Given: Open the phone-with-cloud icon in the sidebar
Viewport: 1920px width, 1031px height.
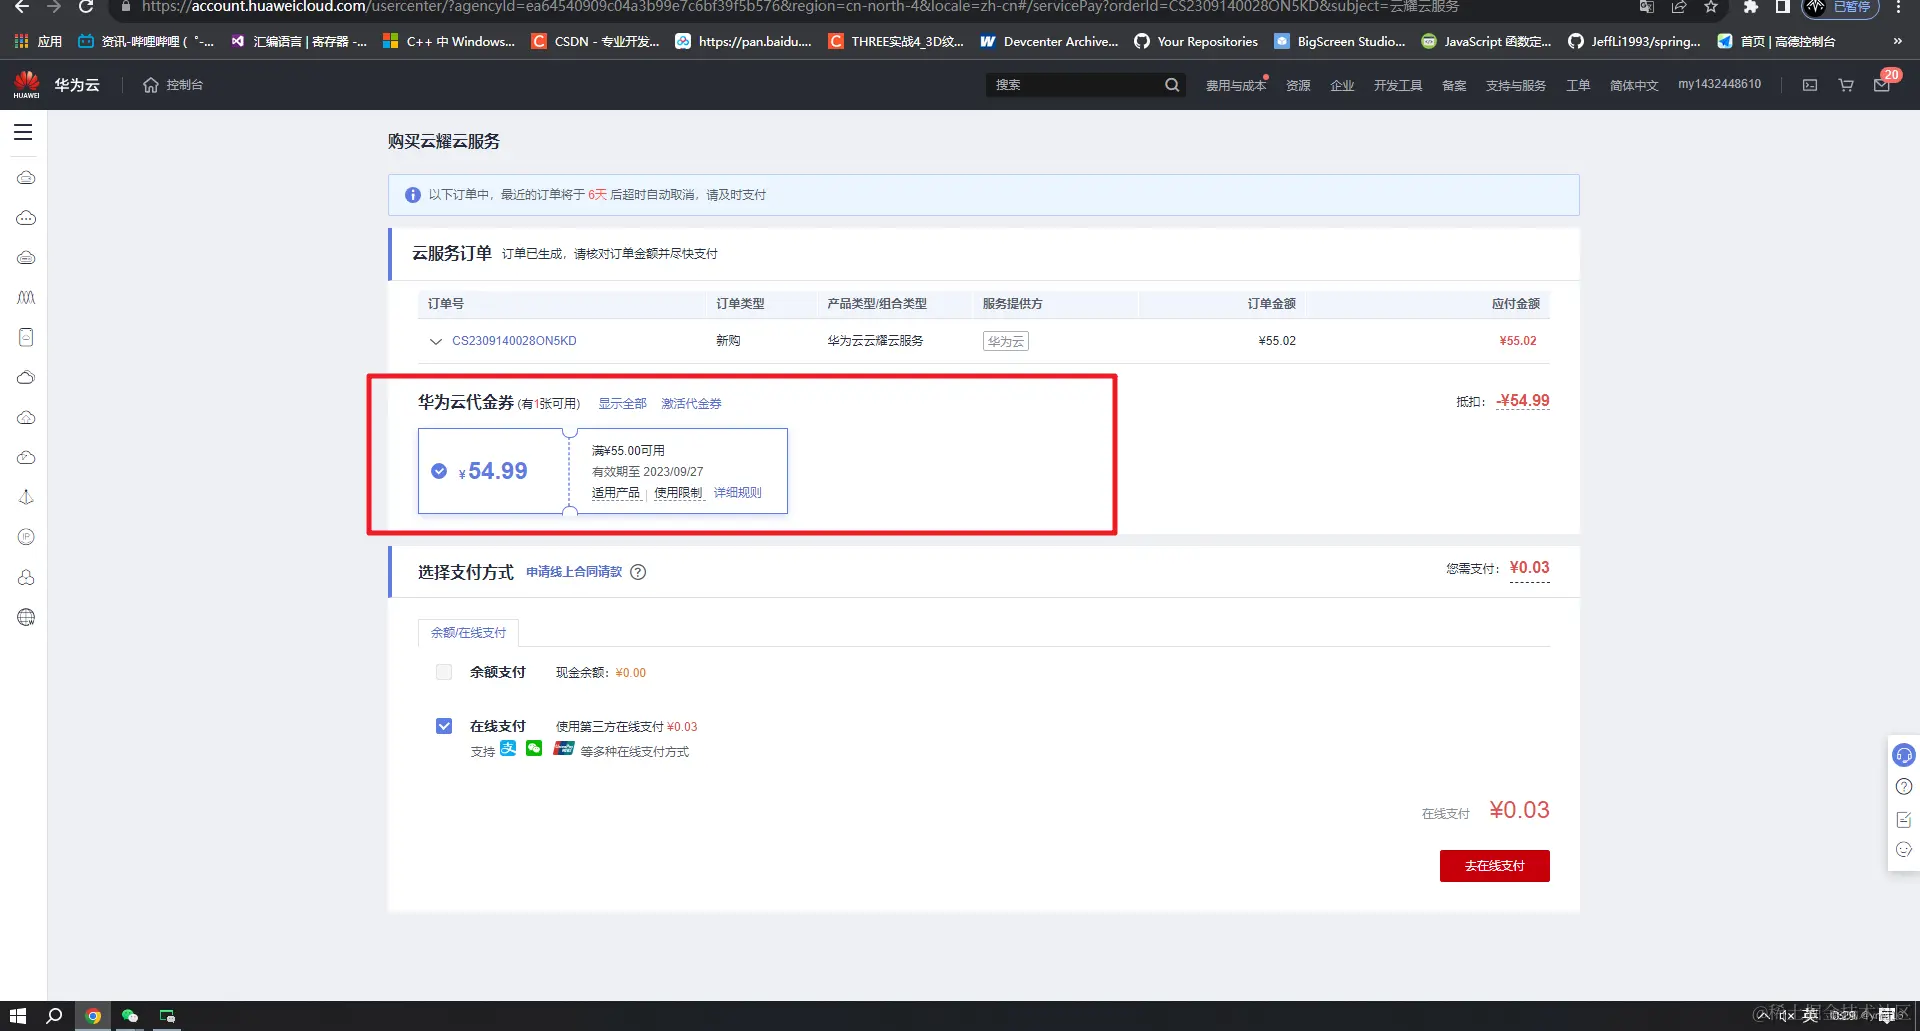Looking at the screenshot, I should pos(26,337).
